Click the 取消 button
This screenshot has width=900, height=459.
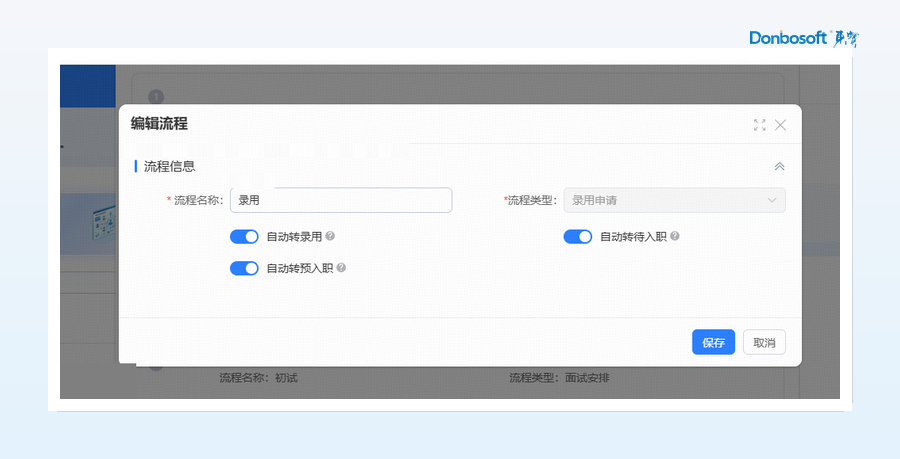[x=764, y=342]
